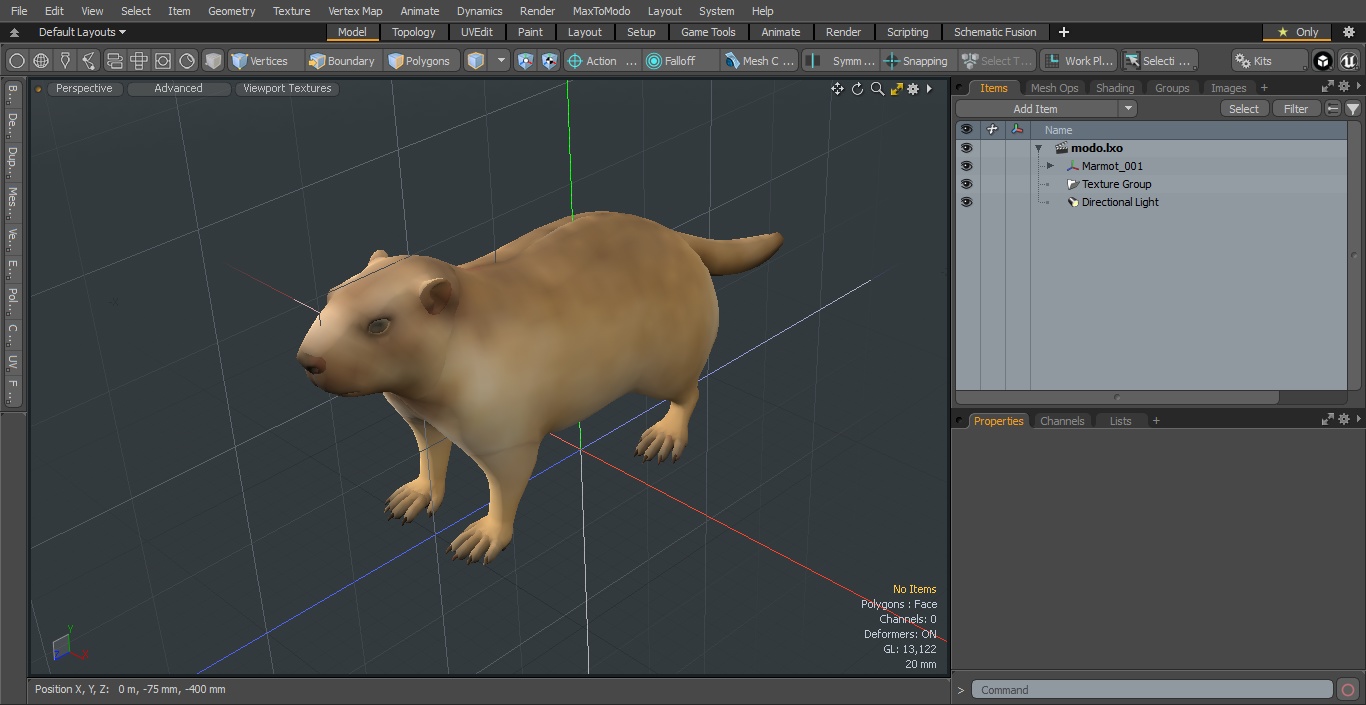Open the Selection tools button
1366x705 pixels.
(x=1158, y=61)
